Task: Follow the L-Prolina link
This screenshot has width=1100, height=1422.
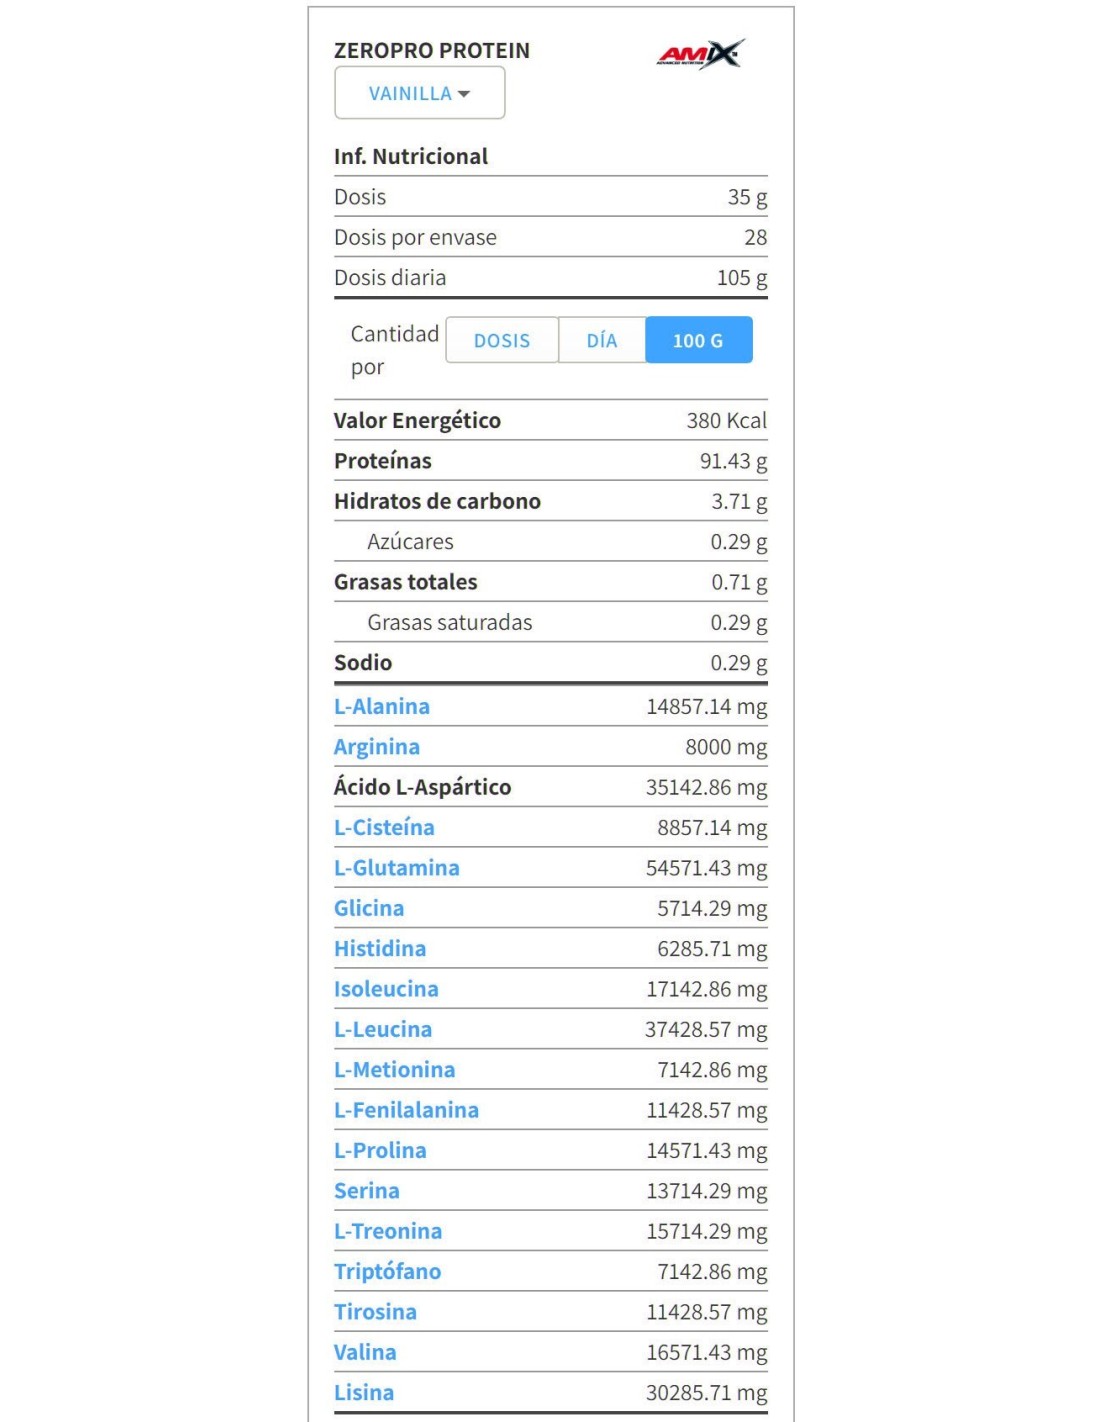Action: tap(380, 1150)
